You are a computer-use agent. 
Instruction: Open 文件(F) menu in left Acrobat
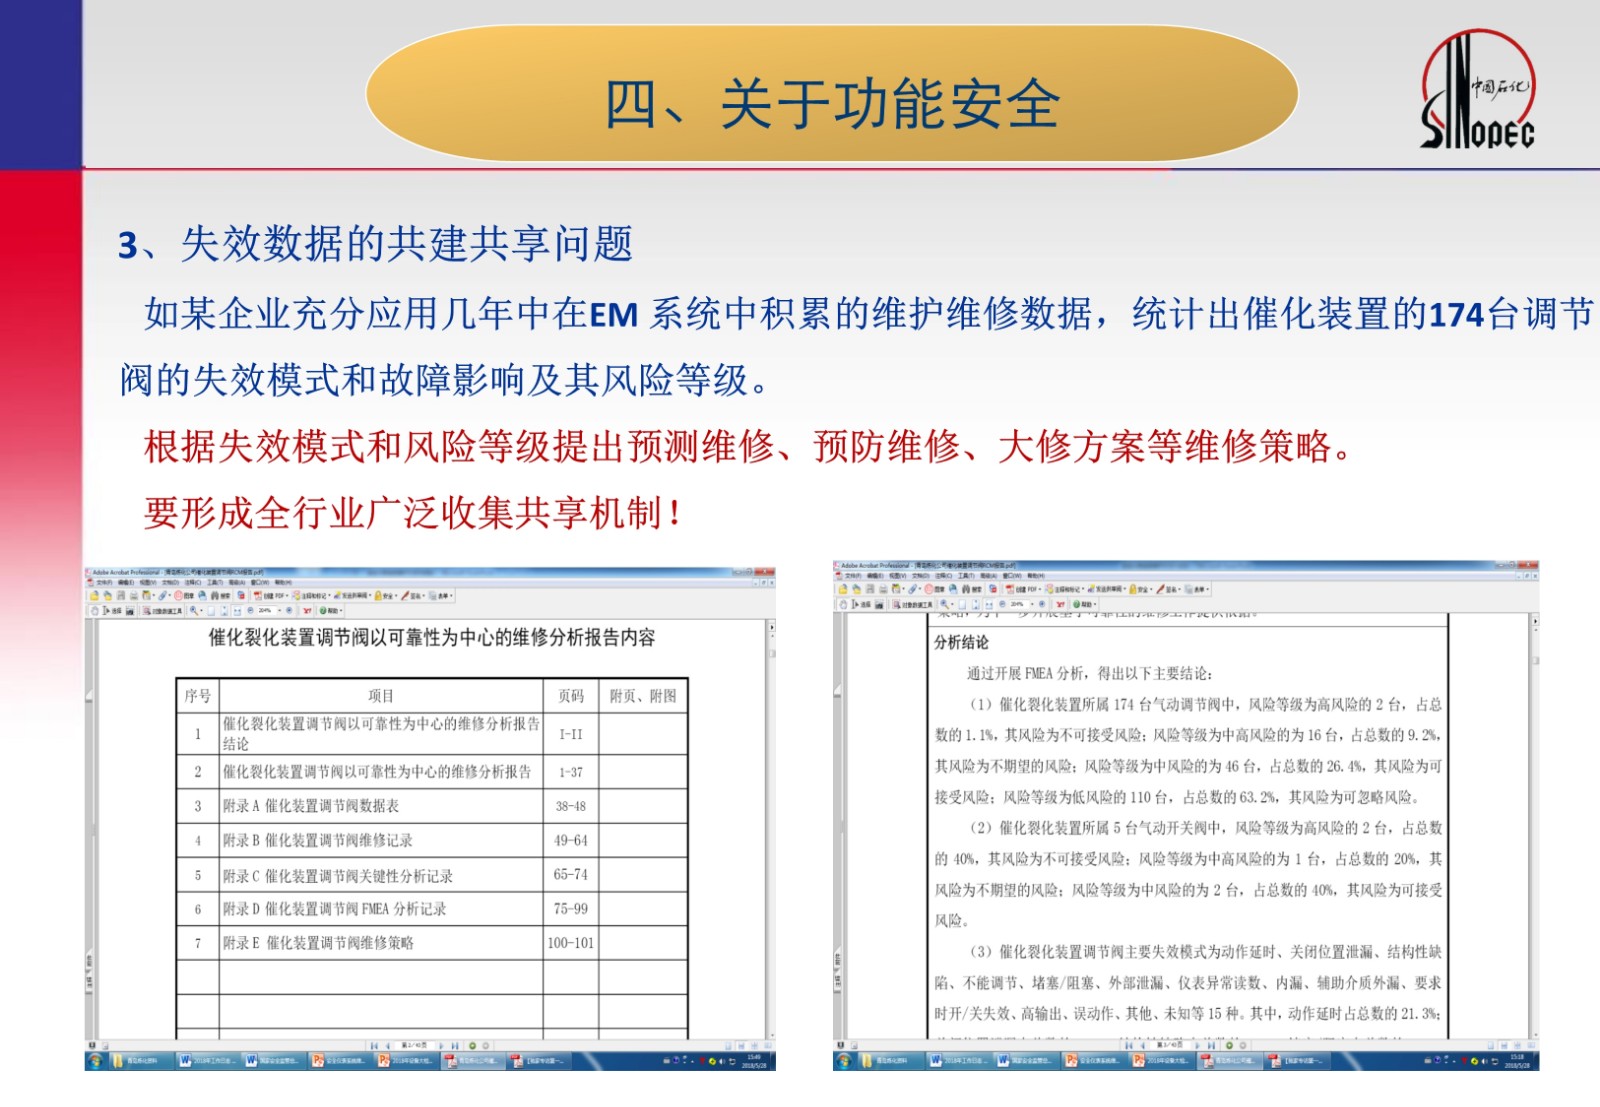[x=104, y=582]
